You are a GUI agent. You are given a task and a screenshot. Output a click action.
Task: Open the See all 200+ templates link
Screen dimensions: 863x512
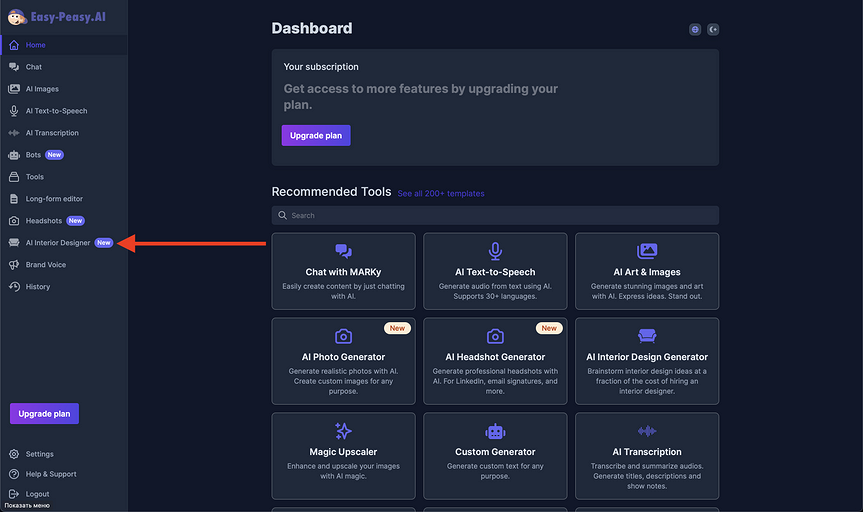[441, 193]
